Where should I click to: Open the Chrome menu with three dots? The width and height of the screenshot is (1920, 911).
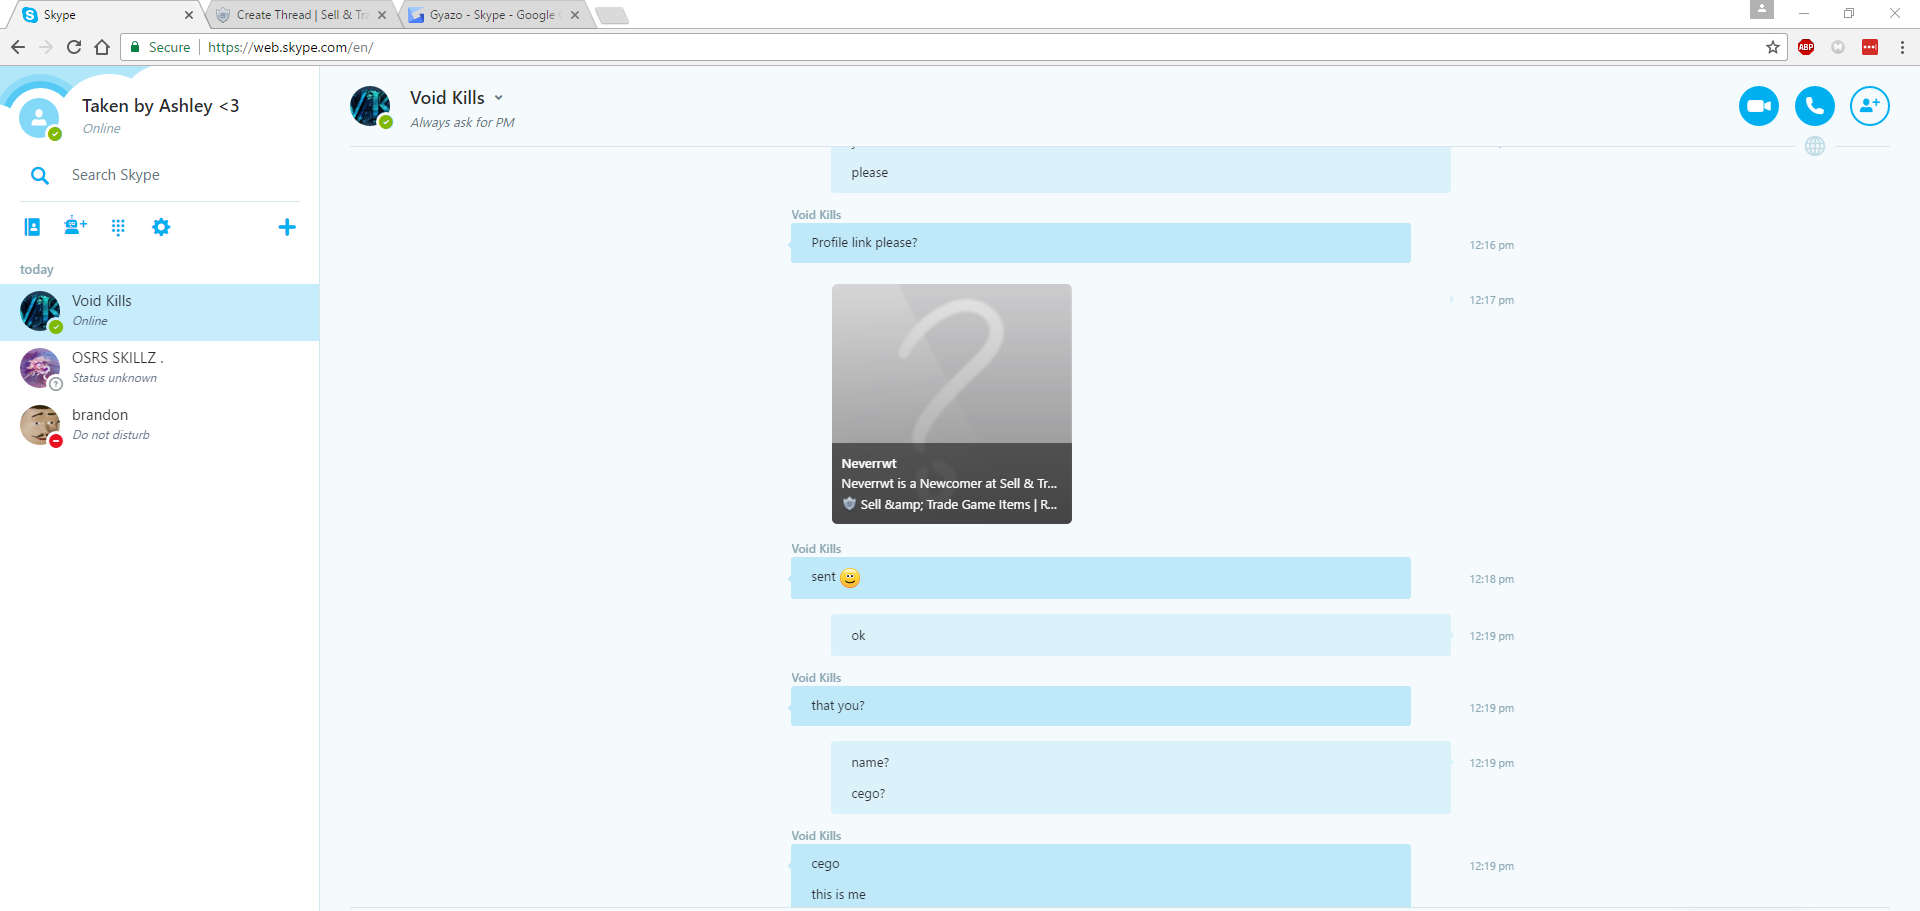coord(1902,47)
